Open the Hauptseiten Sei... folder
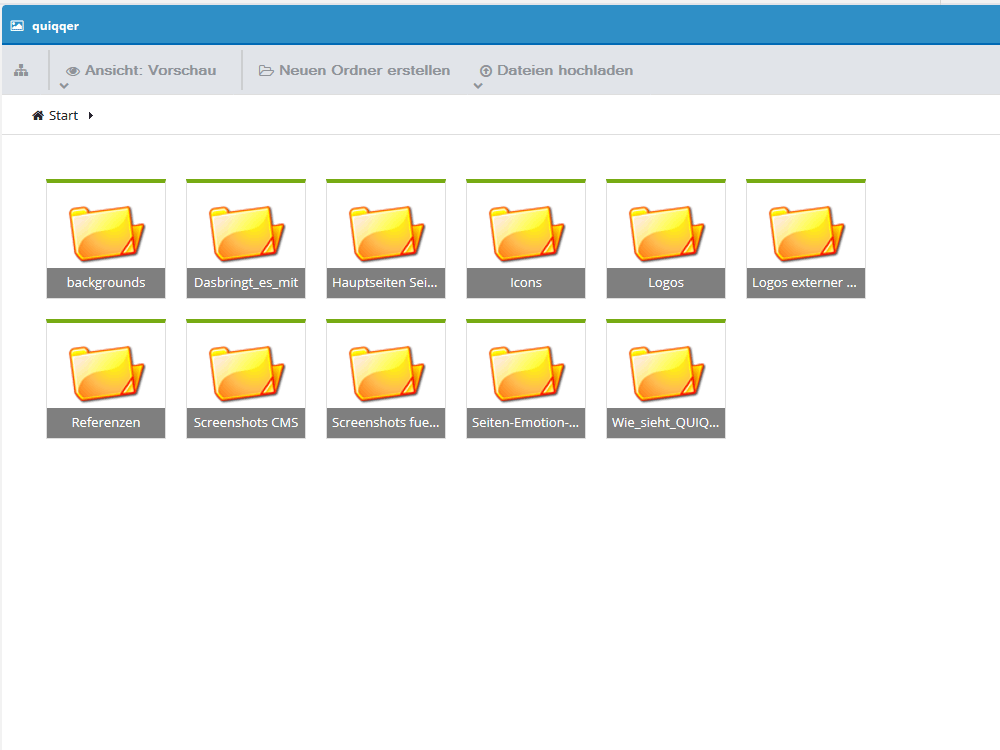The height and width of the screenshot is (750, 1000). [386, 239]
